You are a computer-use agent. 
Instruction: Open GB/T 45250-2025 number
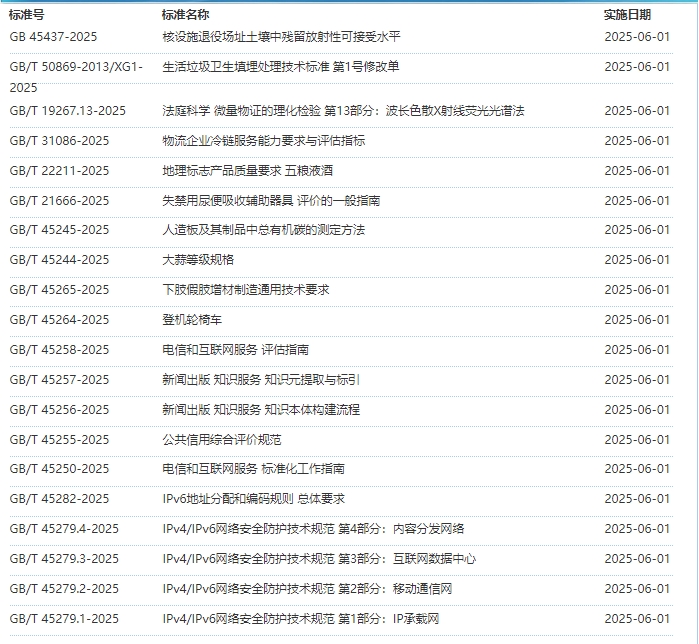pos(59,468)
